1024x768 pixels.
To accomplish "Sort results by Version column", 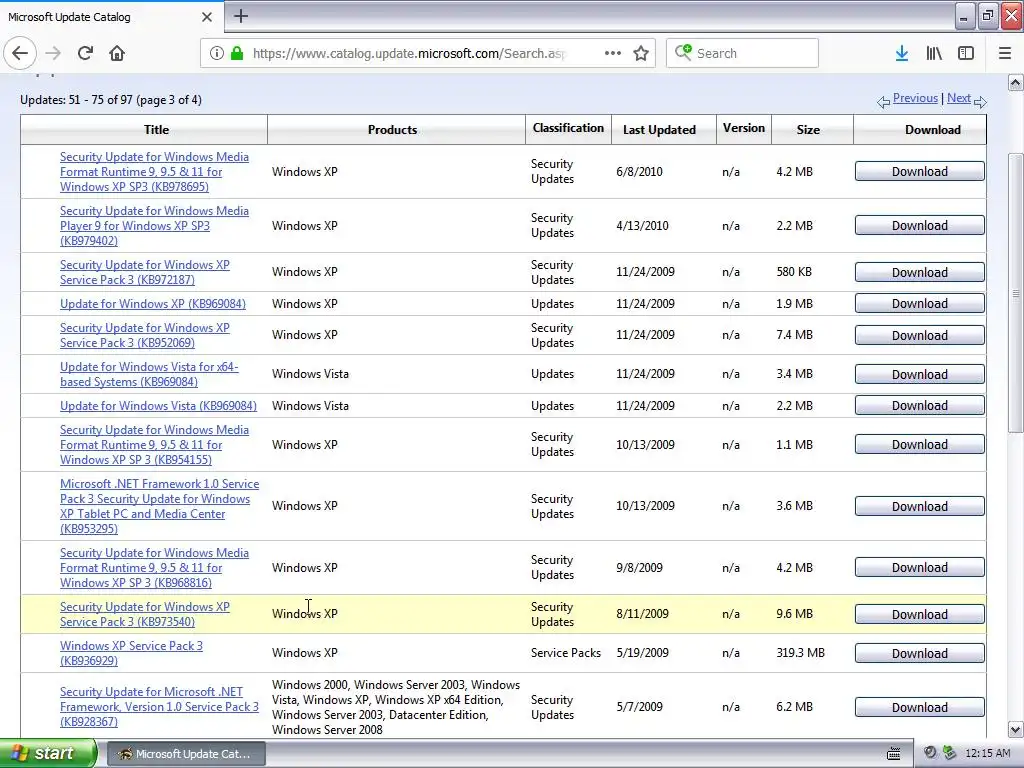I will click(744, 128).
